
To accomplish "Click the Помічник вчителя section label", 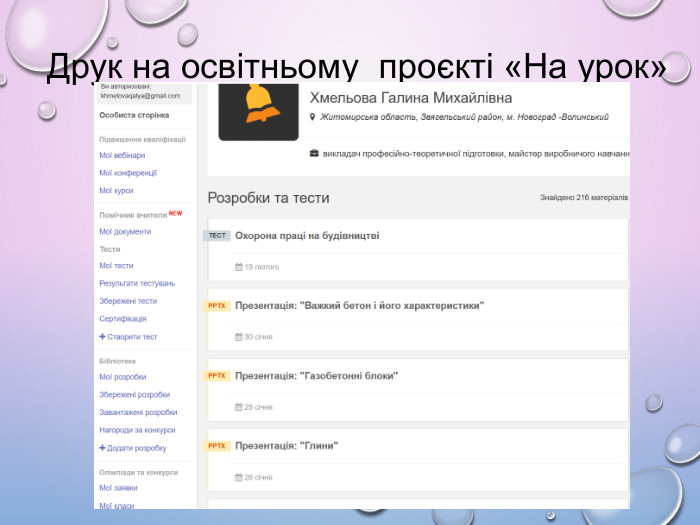I will pos(133,215).
